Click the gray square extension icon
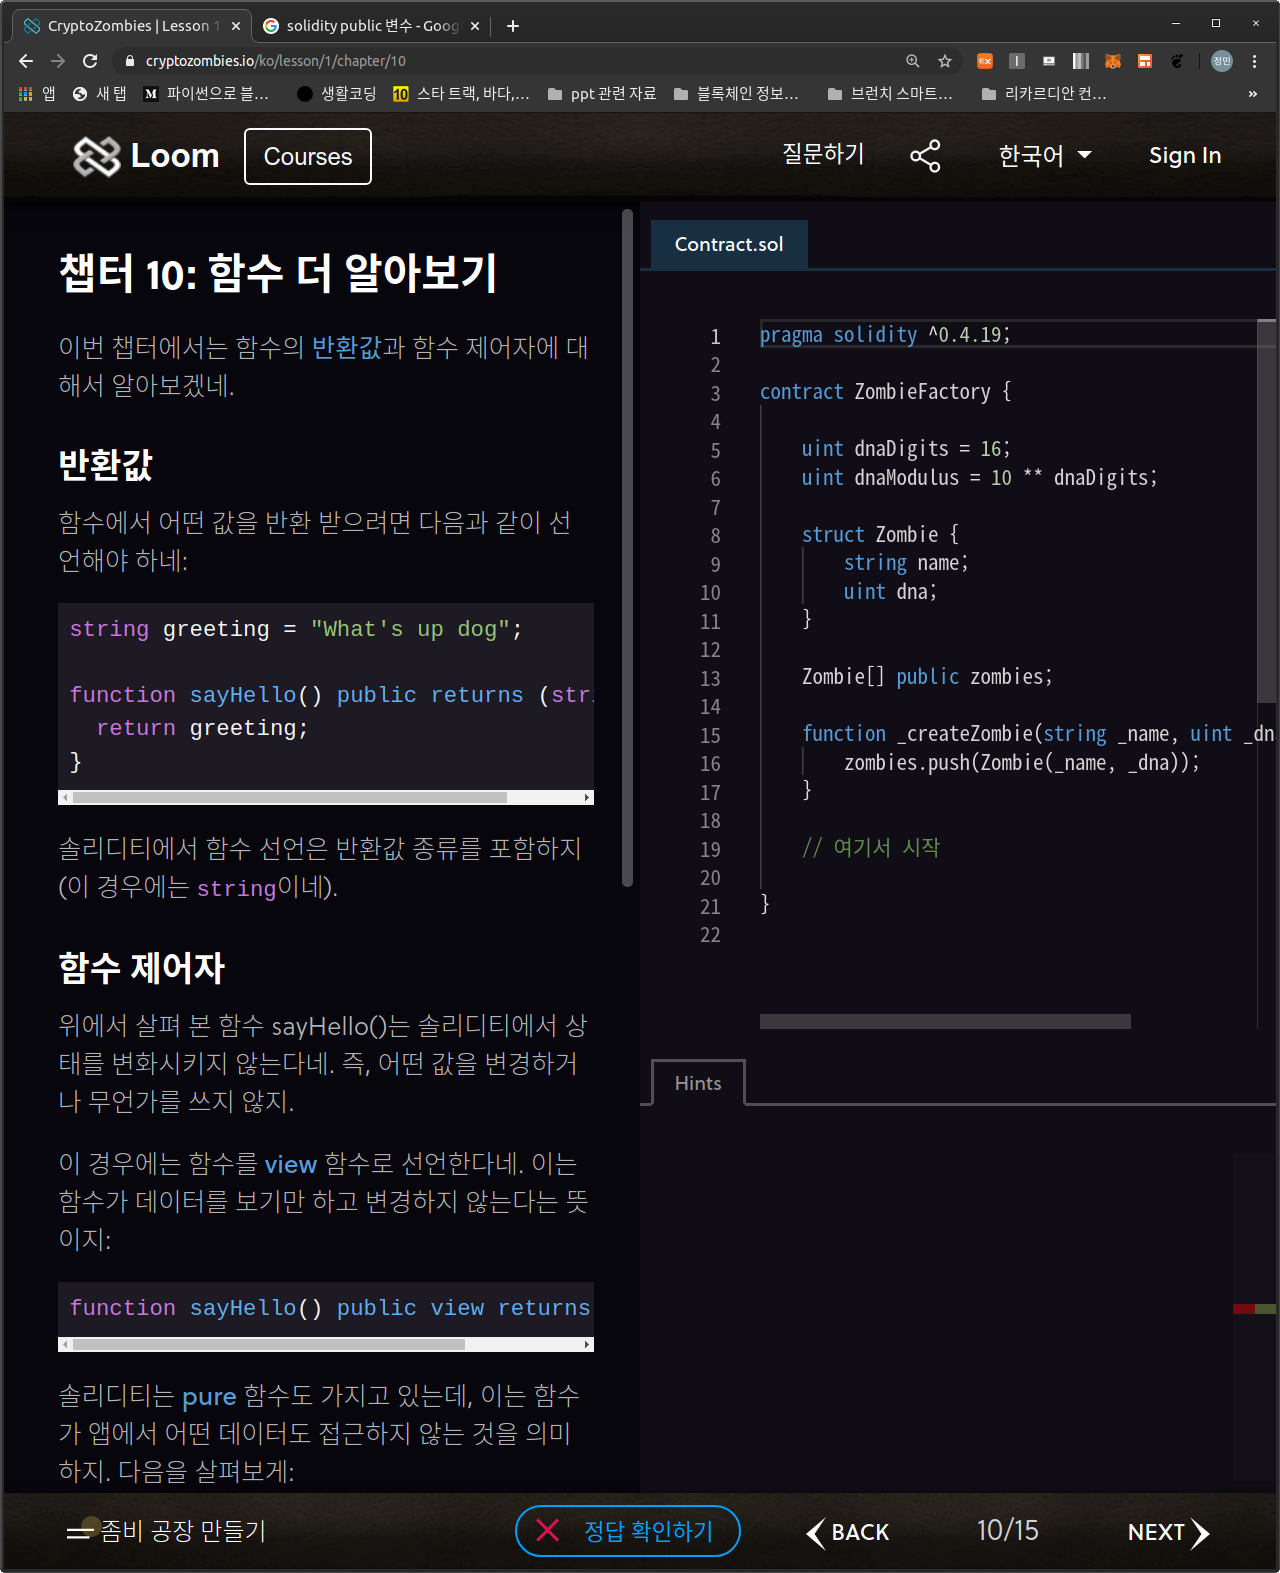The image size is (1280, 1573). [x=1017, y=61]
